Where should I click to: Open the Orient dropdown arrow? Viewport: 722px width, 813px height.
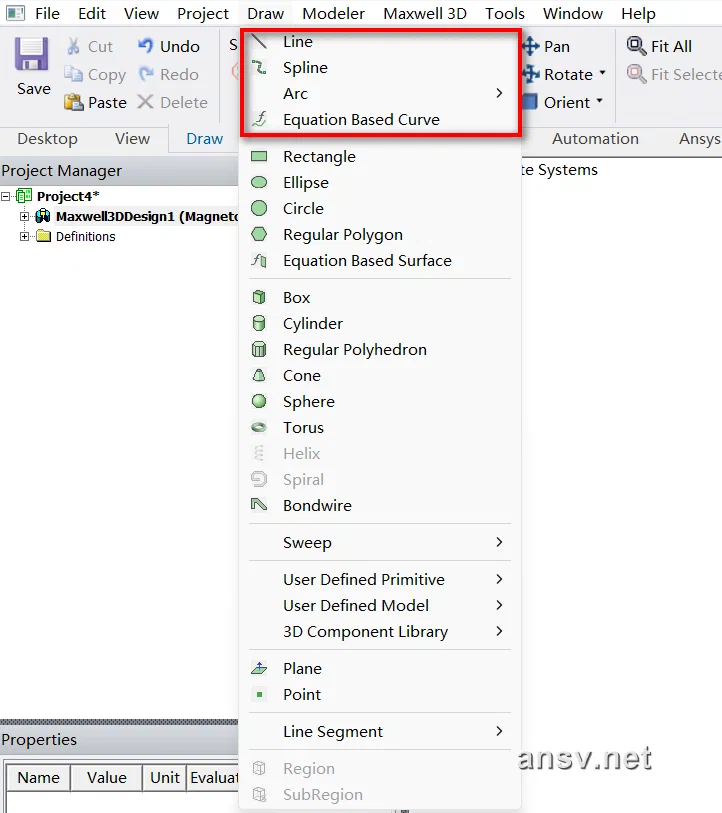[x=599, y=101]
